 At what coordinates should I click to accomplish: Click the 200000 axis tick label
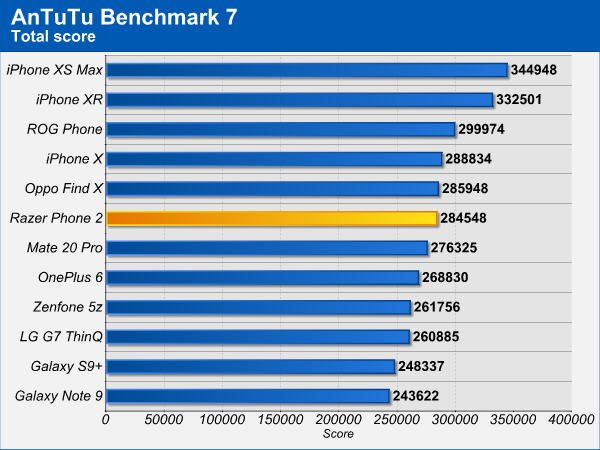coord(339,419)
